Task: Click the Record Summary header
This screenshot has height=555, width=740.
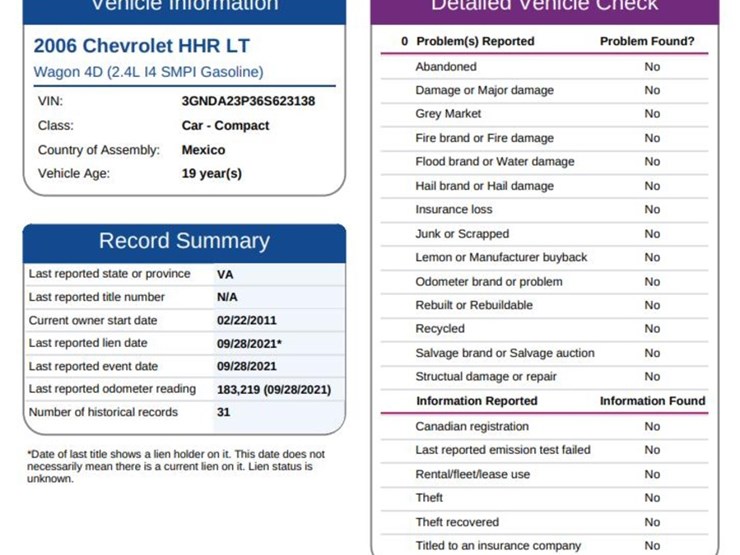Action: (184, 241)
